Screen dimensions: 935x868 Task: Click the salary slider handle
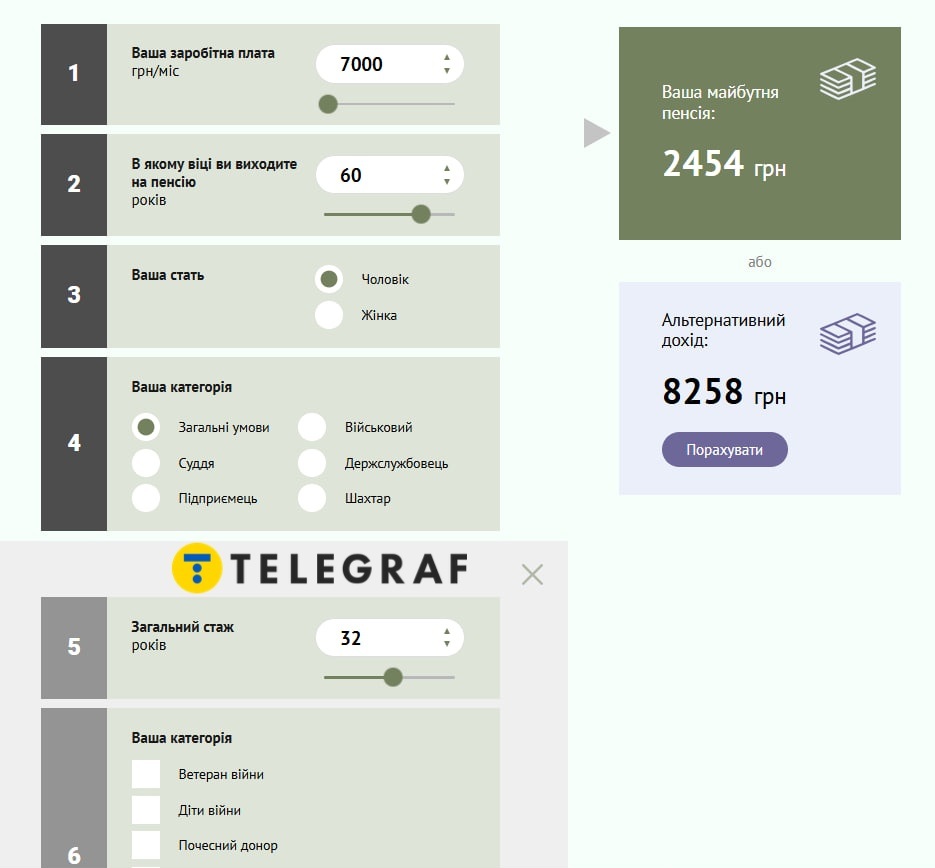coord(328,104)
